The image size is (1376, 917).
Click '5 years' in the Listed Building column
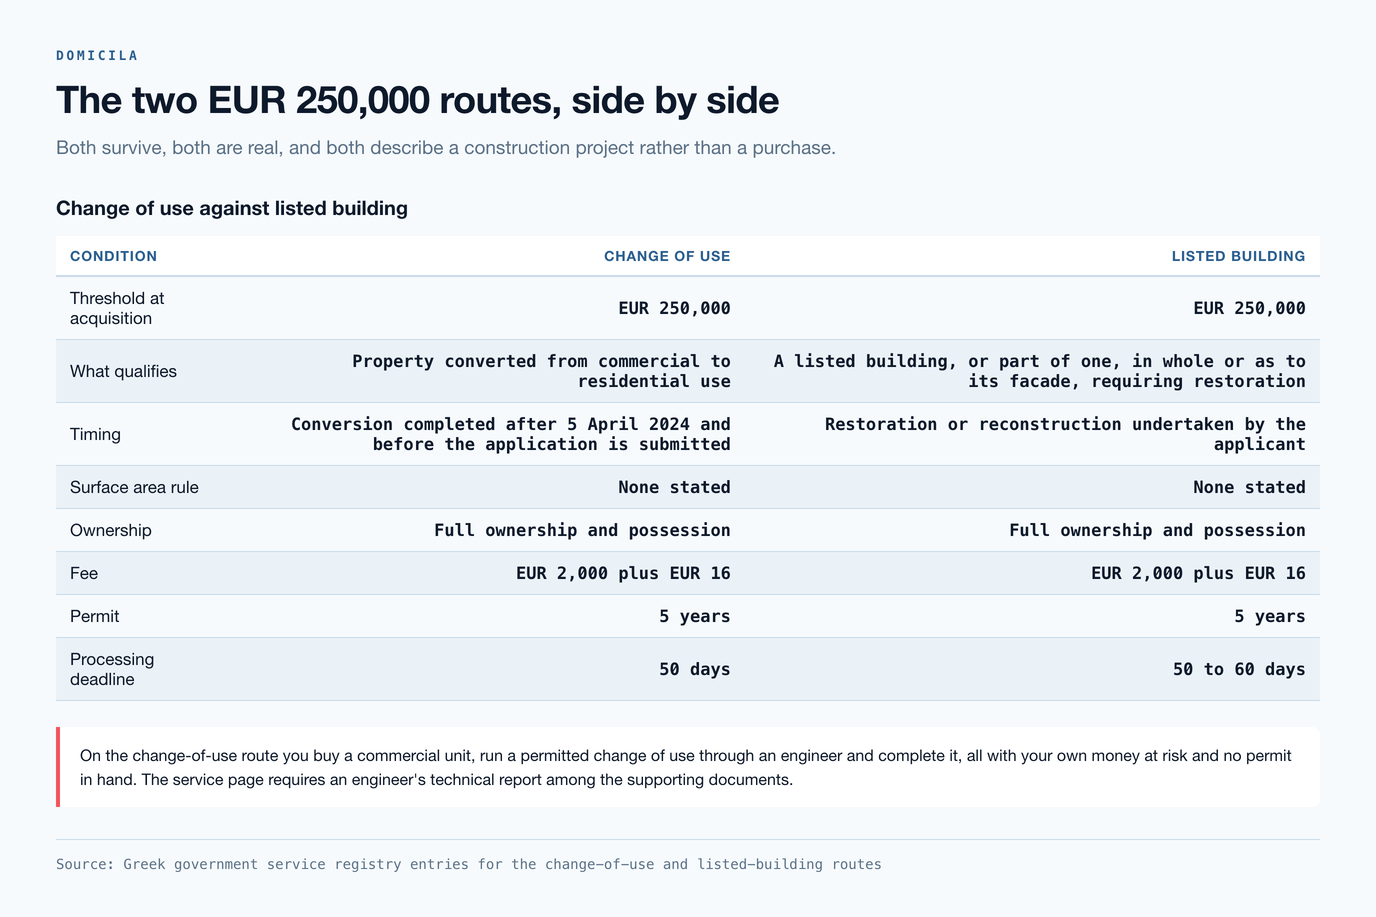tap(1270, 616)
